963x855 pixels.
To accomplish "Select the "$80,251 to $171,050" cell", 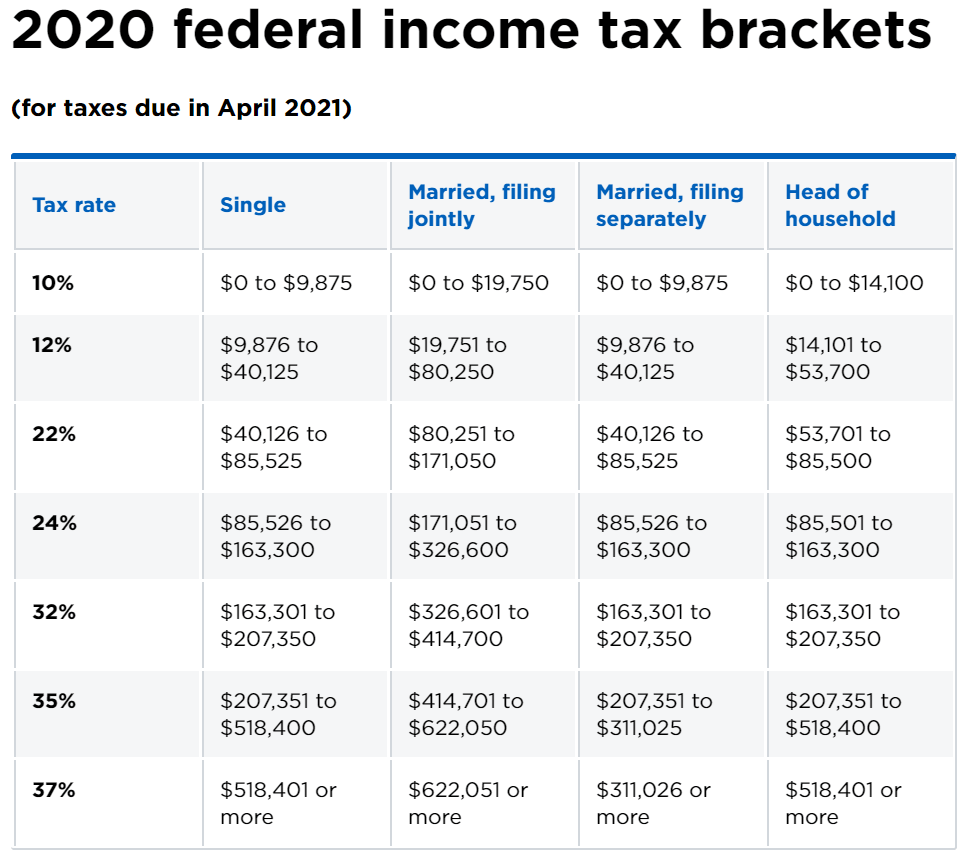I will click(x=462, y=447).
